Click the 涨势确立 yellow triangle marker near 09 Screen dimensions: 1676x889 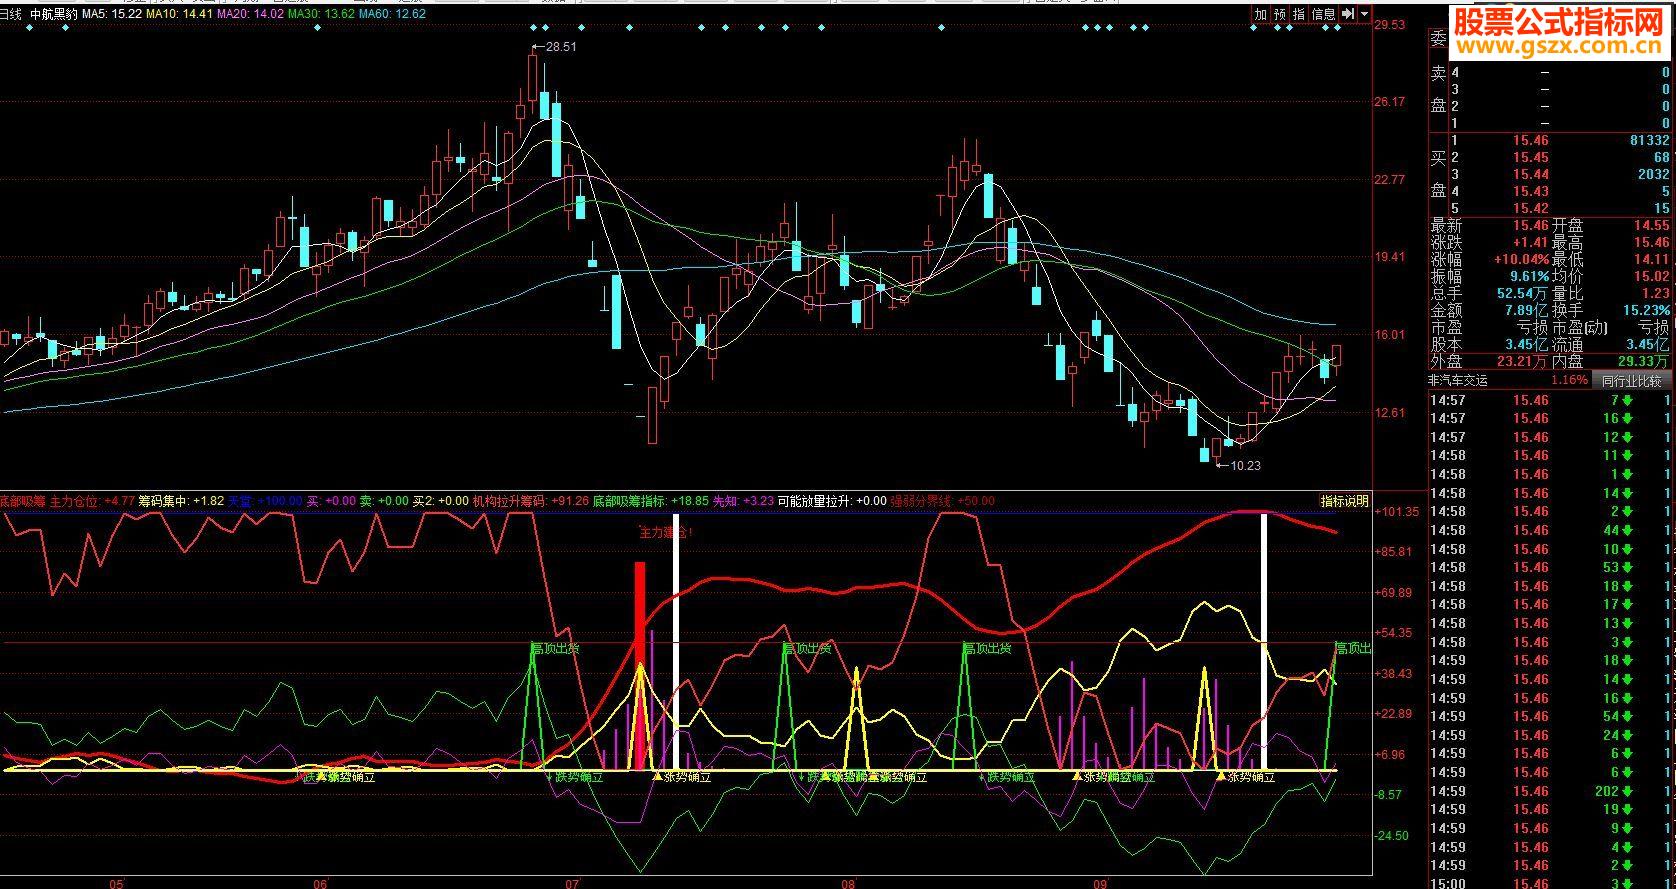point(1076,776)
